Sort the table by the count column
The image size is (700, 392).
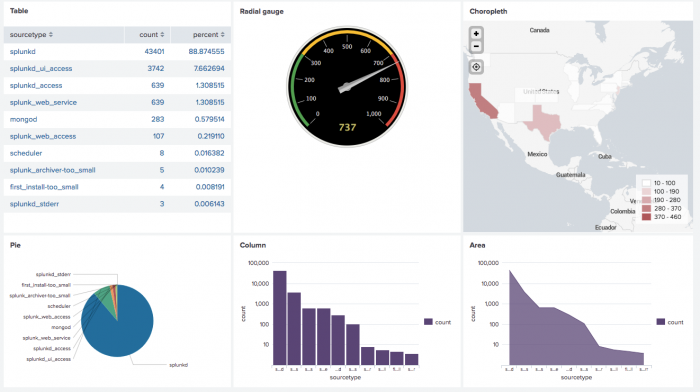click(x=152, y=35)
